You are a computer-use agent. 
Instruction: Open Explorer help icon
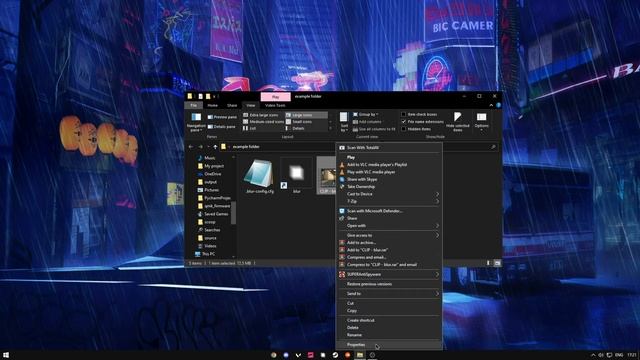point(498,105)
